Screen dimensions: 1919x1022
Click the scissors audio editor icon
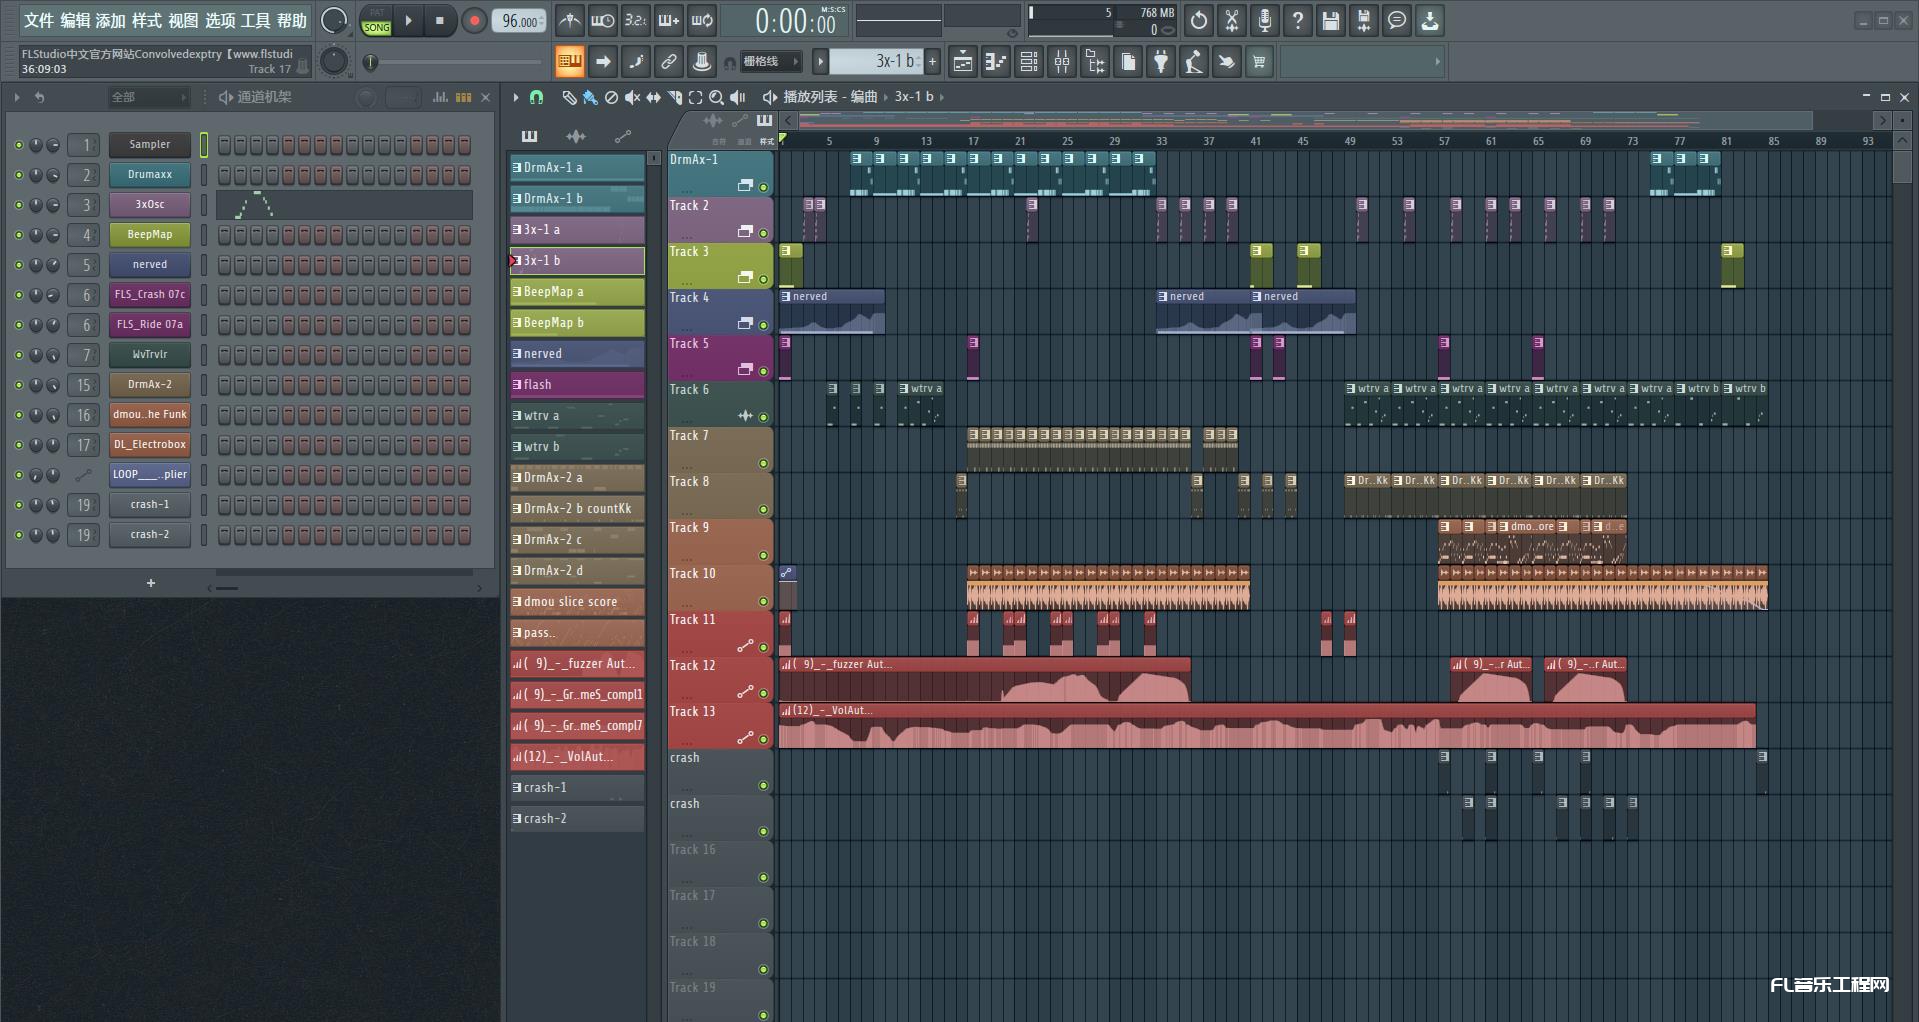point(1232,20)
